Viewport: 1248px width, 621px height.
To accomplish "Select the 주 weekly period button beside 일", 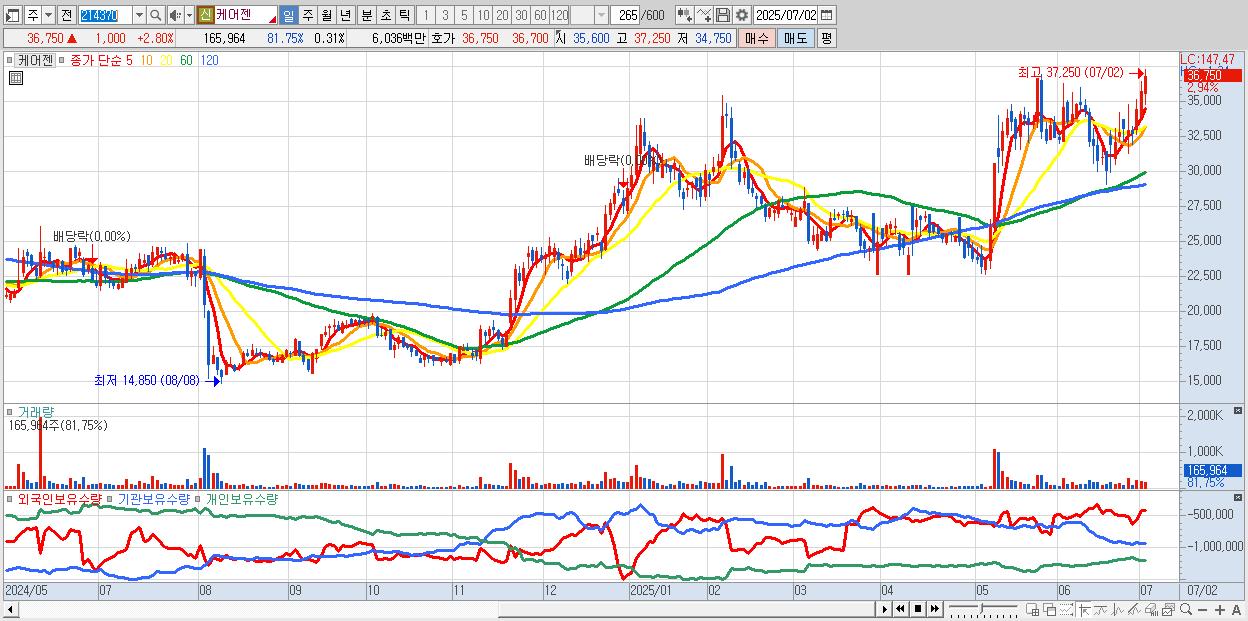I will [307, 15].
